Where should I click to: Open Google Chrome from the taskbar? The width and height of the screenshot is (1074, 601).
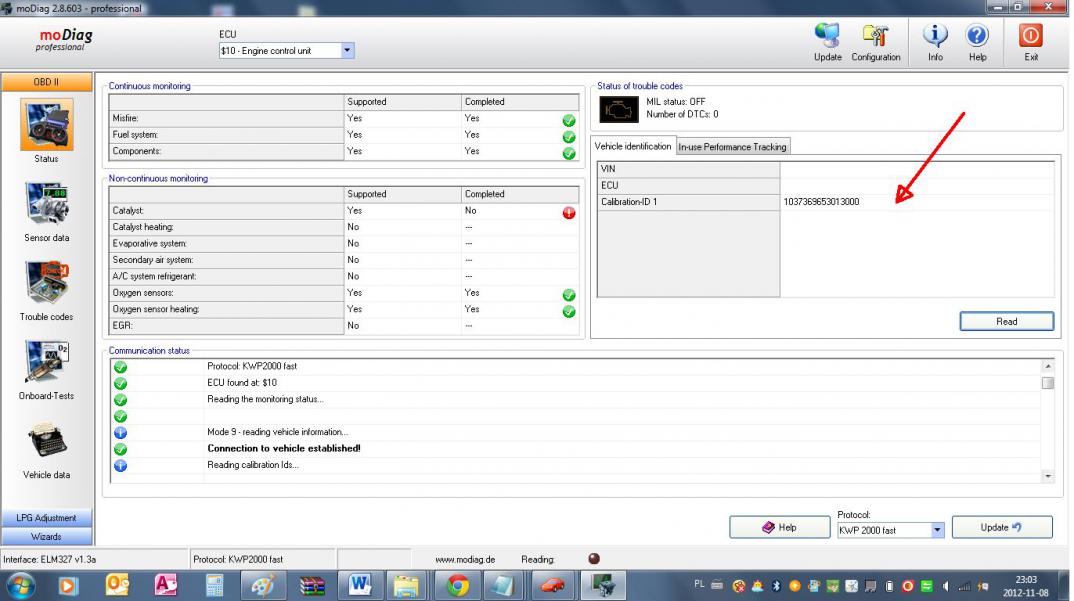pyautogui.click(x=458, y=585)
